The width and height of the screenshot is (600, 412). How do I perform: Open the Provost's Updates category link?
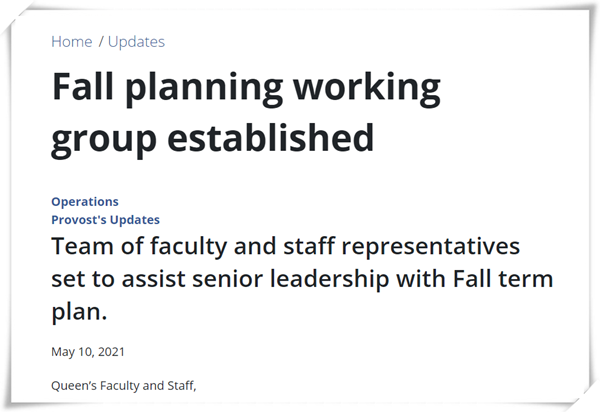106,220
